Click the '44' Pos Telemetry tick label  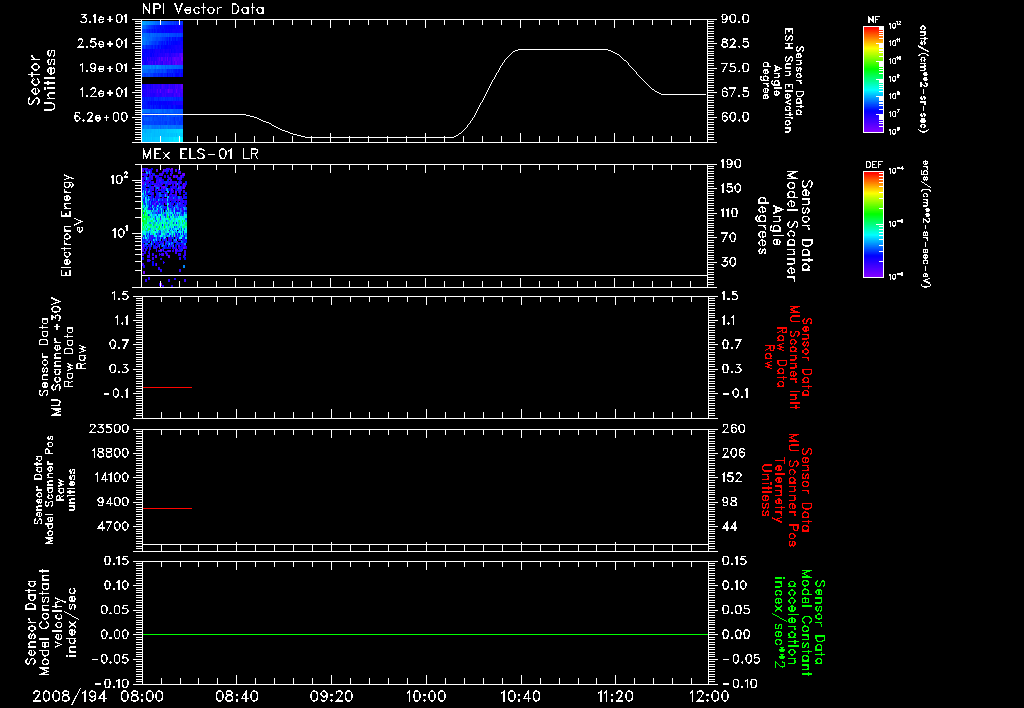pos(728,526)
